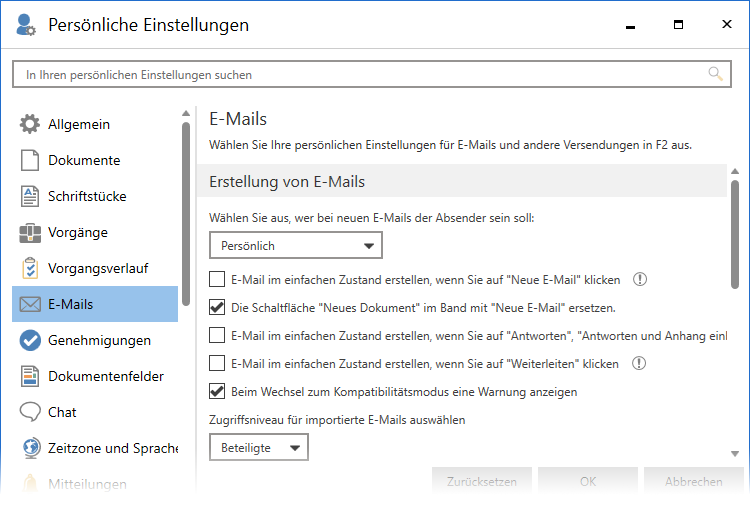This screenshot has height=507, width=750.
Task: Click the Allgemein gear icon
Action: pyautogui.click(x=30, y=124)
